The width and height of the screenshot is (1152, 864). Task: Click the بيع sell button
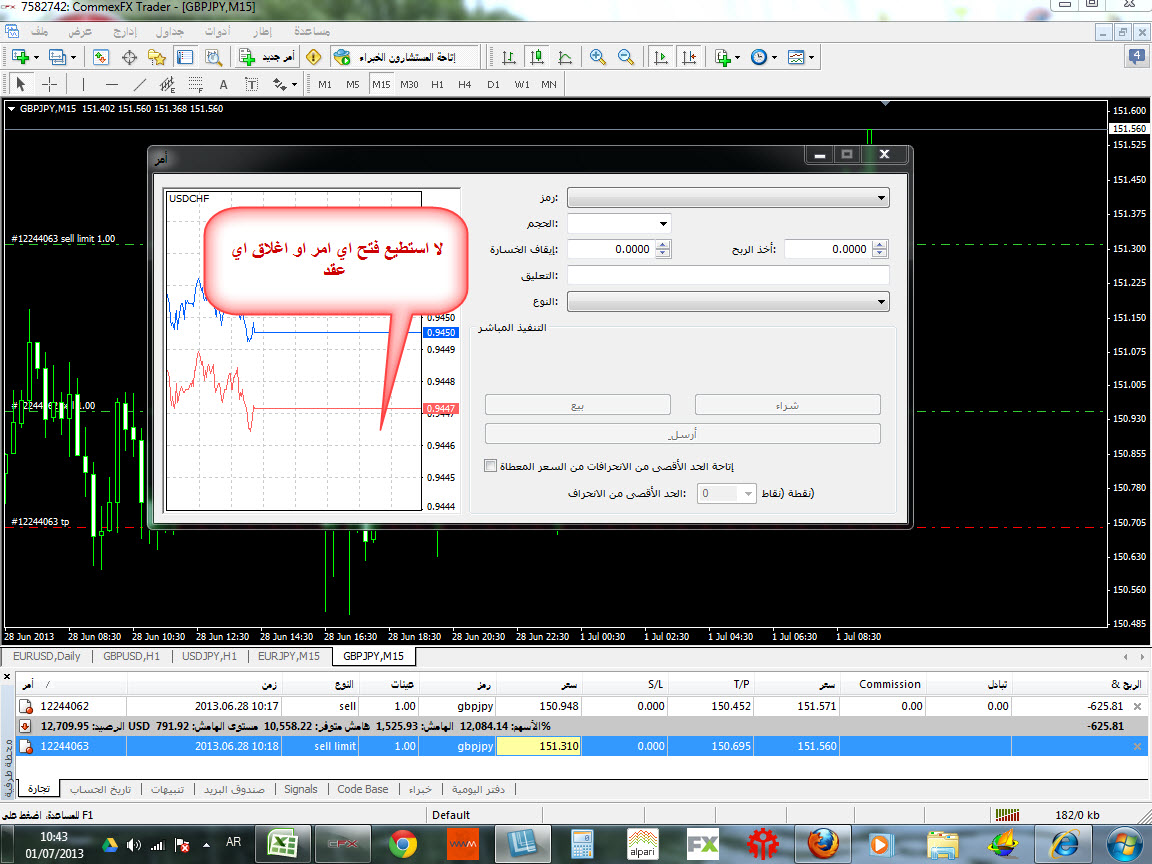tap(577, 405)
